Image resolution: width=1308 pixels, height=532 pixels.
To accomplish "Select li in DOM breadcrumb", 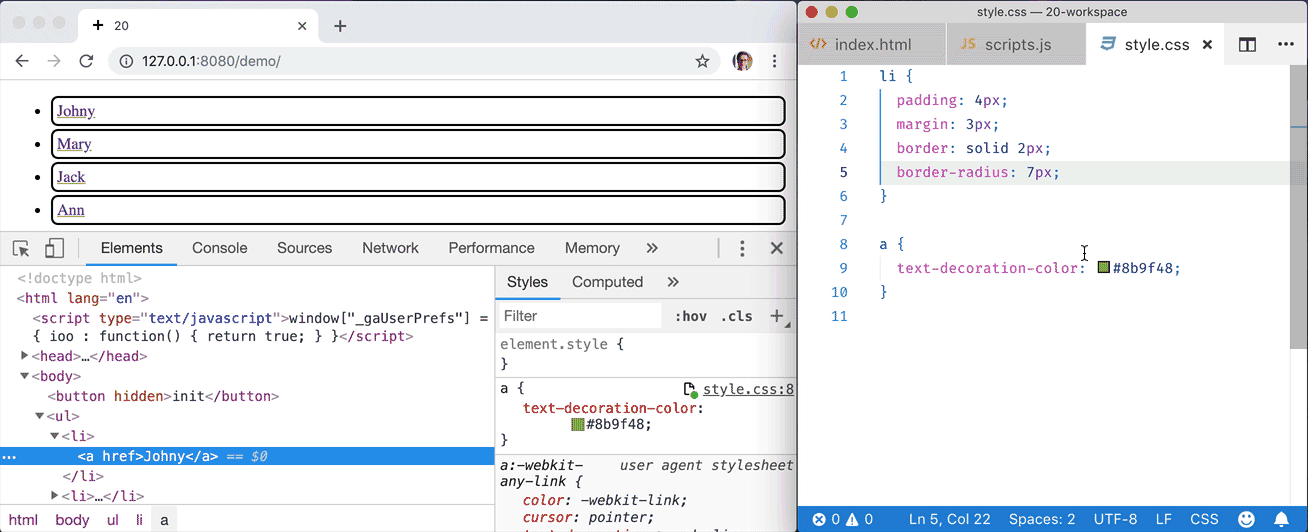I will click(139, 520).
